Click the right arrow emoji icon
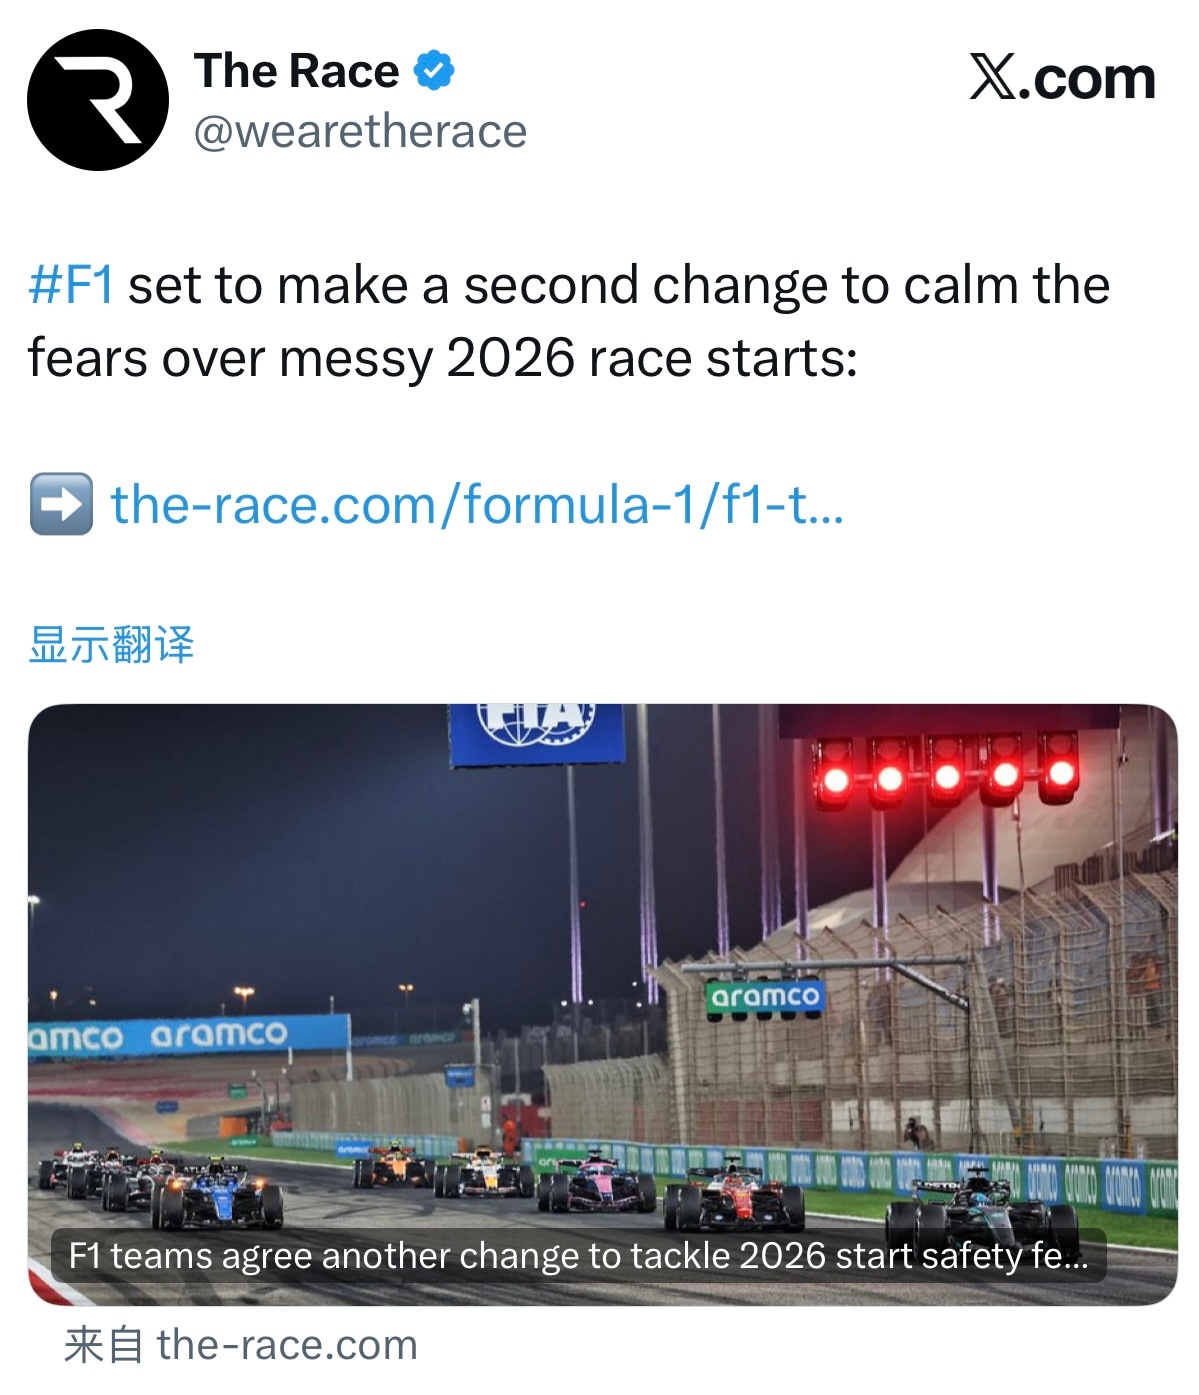 pos(61,504)
